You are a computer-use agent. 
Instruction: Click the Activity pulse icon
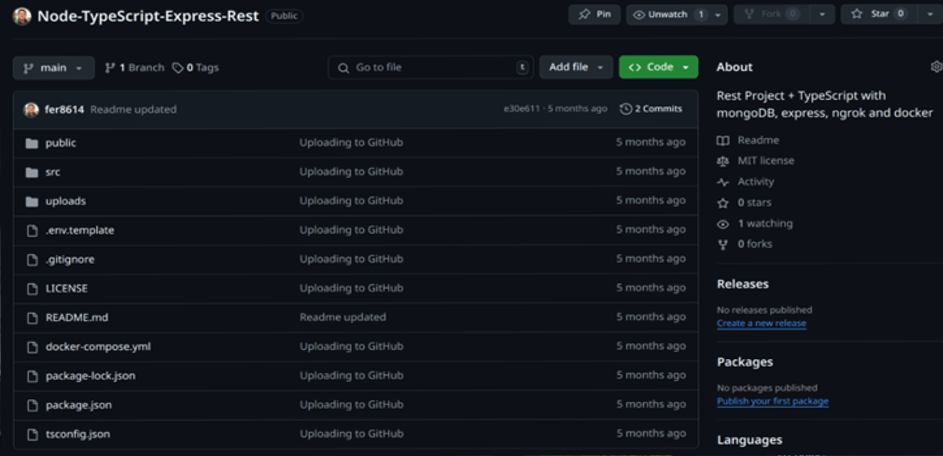[723, 182]
